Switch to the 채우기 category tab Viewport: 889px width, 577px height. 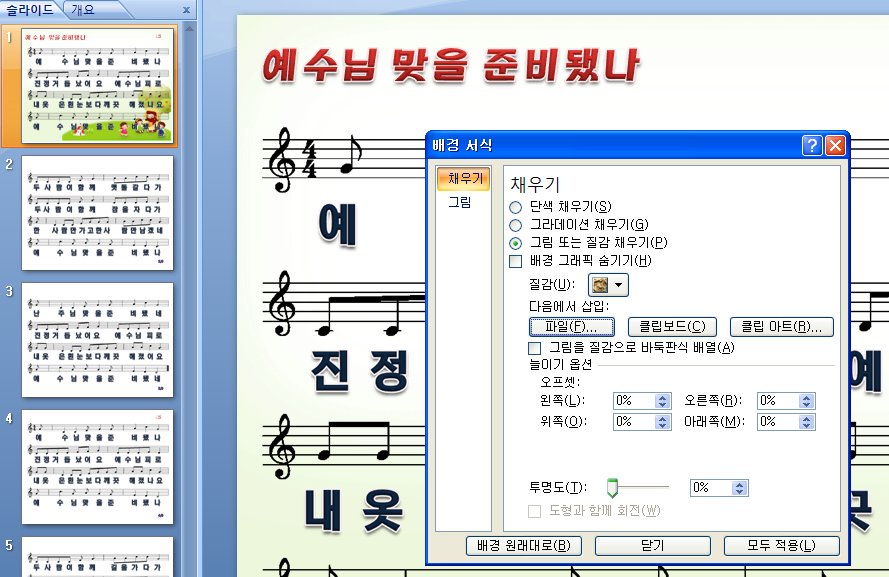tap(464, 179)
